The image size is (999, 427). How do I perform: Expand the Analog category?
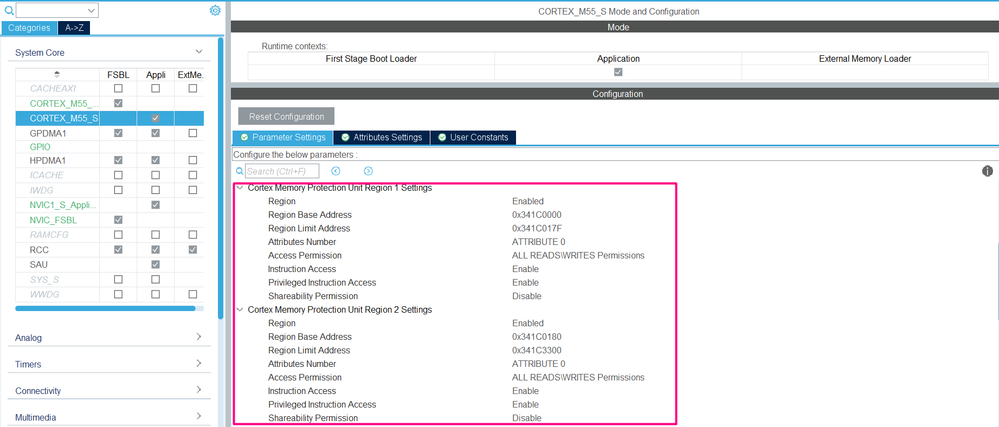(199, 337)
